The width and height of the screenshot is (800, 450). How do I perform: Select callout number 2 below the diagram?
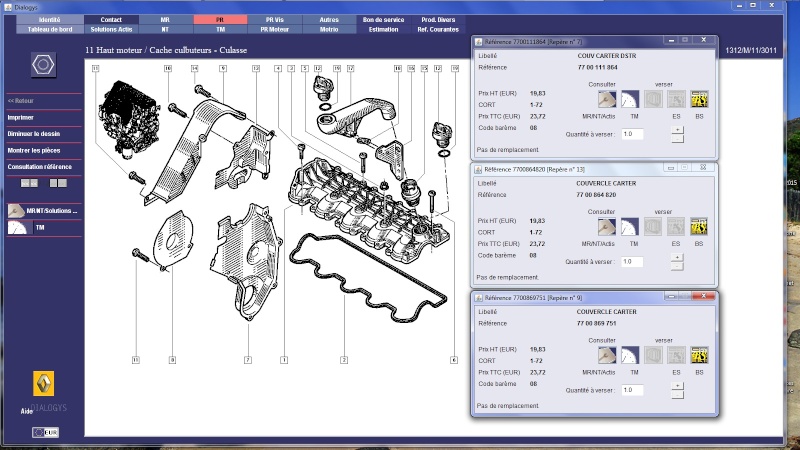pos(344,360)
